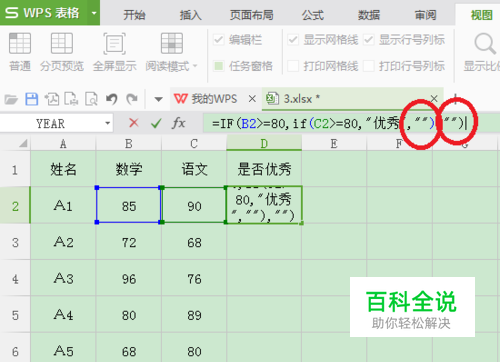Open Page Break Preview (分页预览)

[x=62, y=52]
